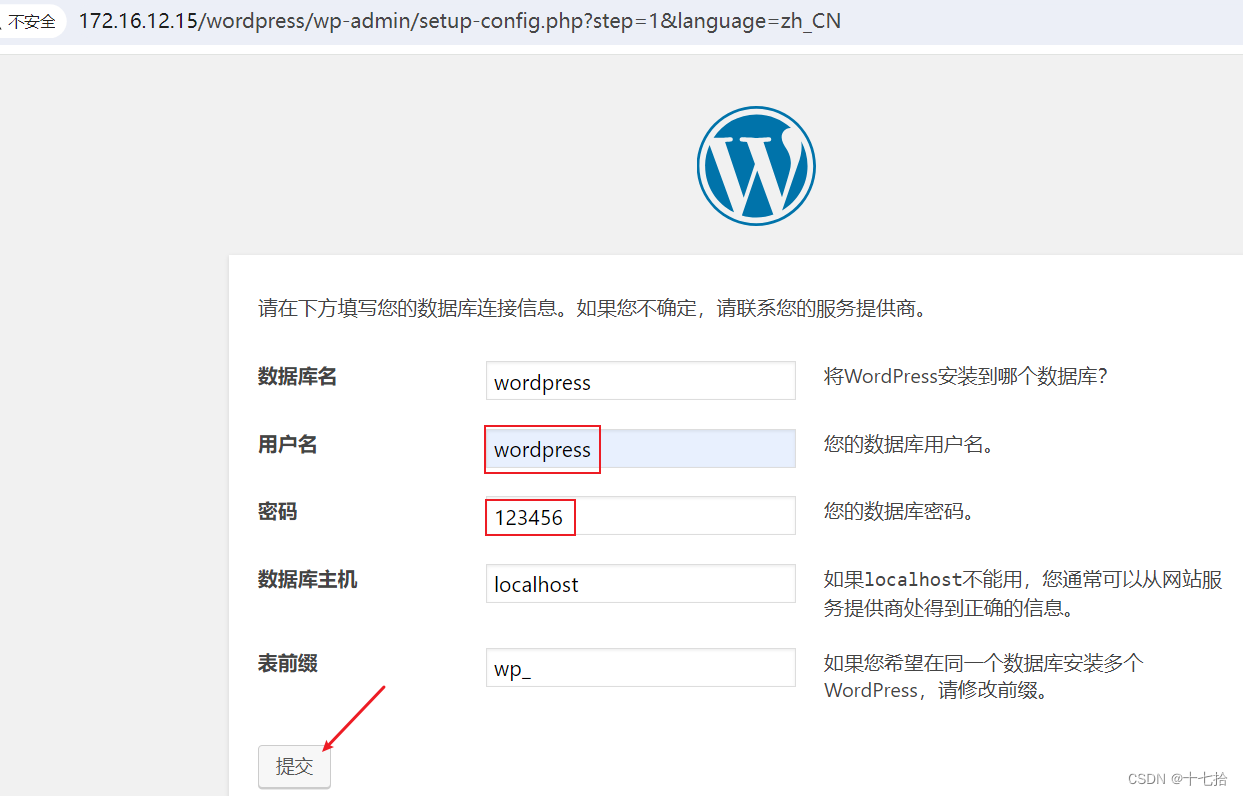
Task: Focus the 密码 input field
Action: 640,516
